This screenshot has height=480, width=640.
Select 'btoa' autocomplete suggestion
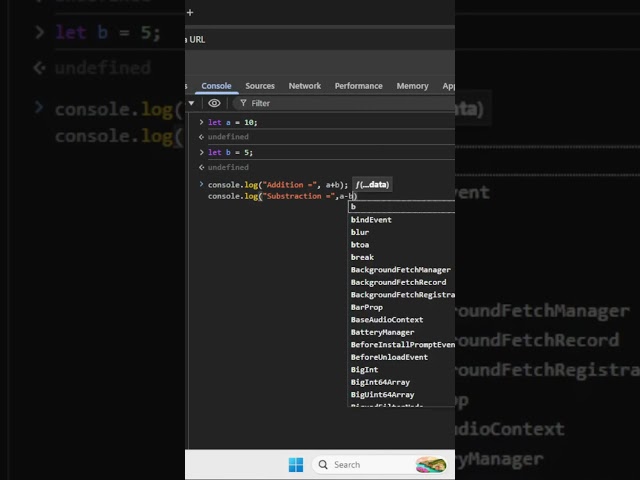tap(401, 245)
